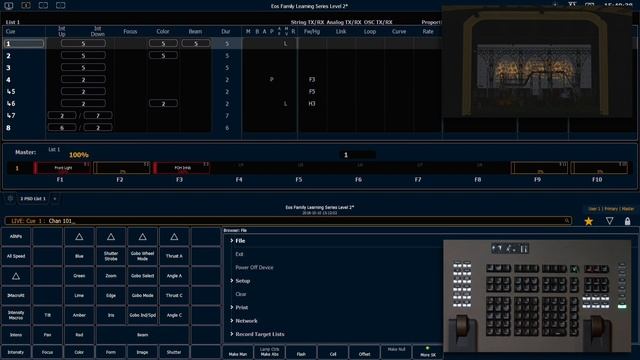Click the Iris parameter button
The height and width of the screenshot is (360, 640).
pyautogui.click(x=111, y=316)
